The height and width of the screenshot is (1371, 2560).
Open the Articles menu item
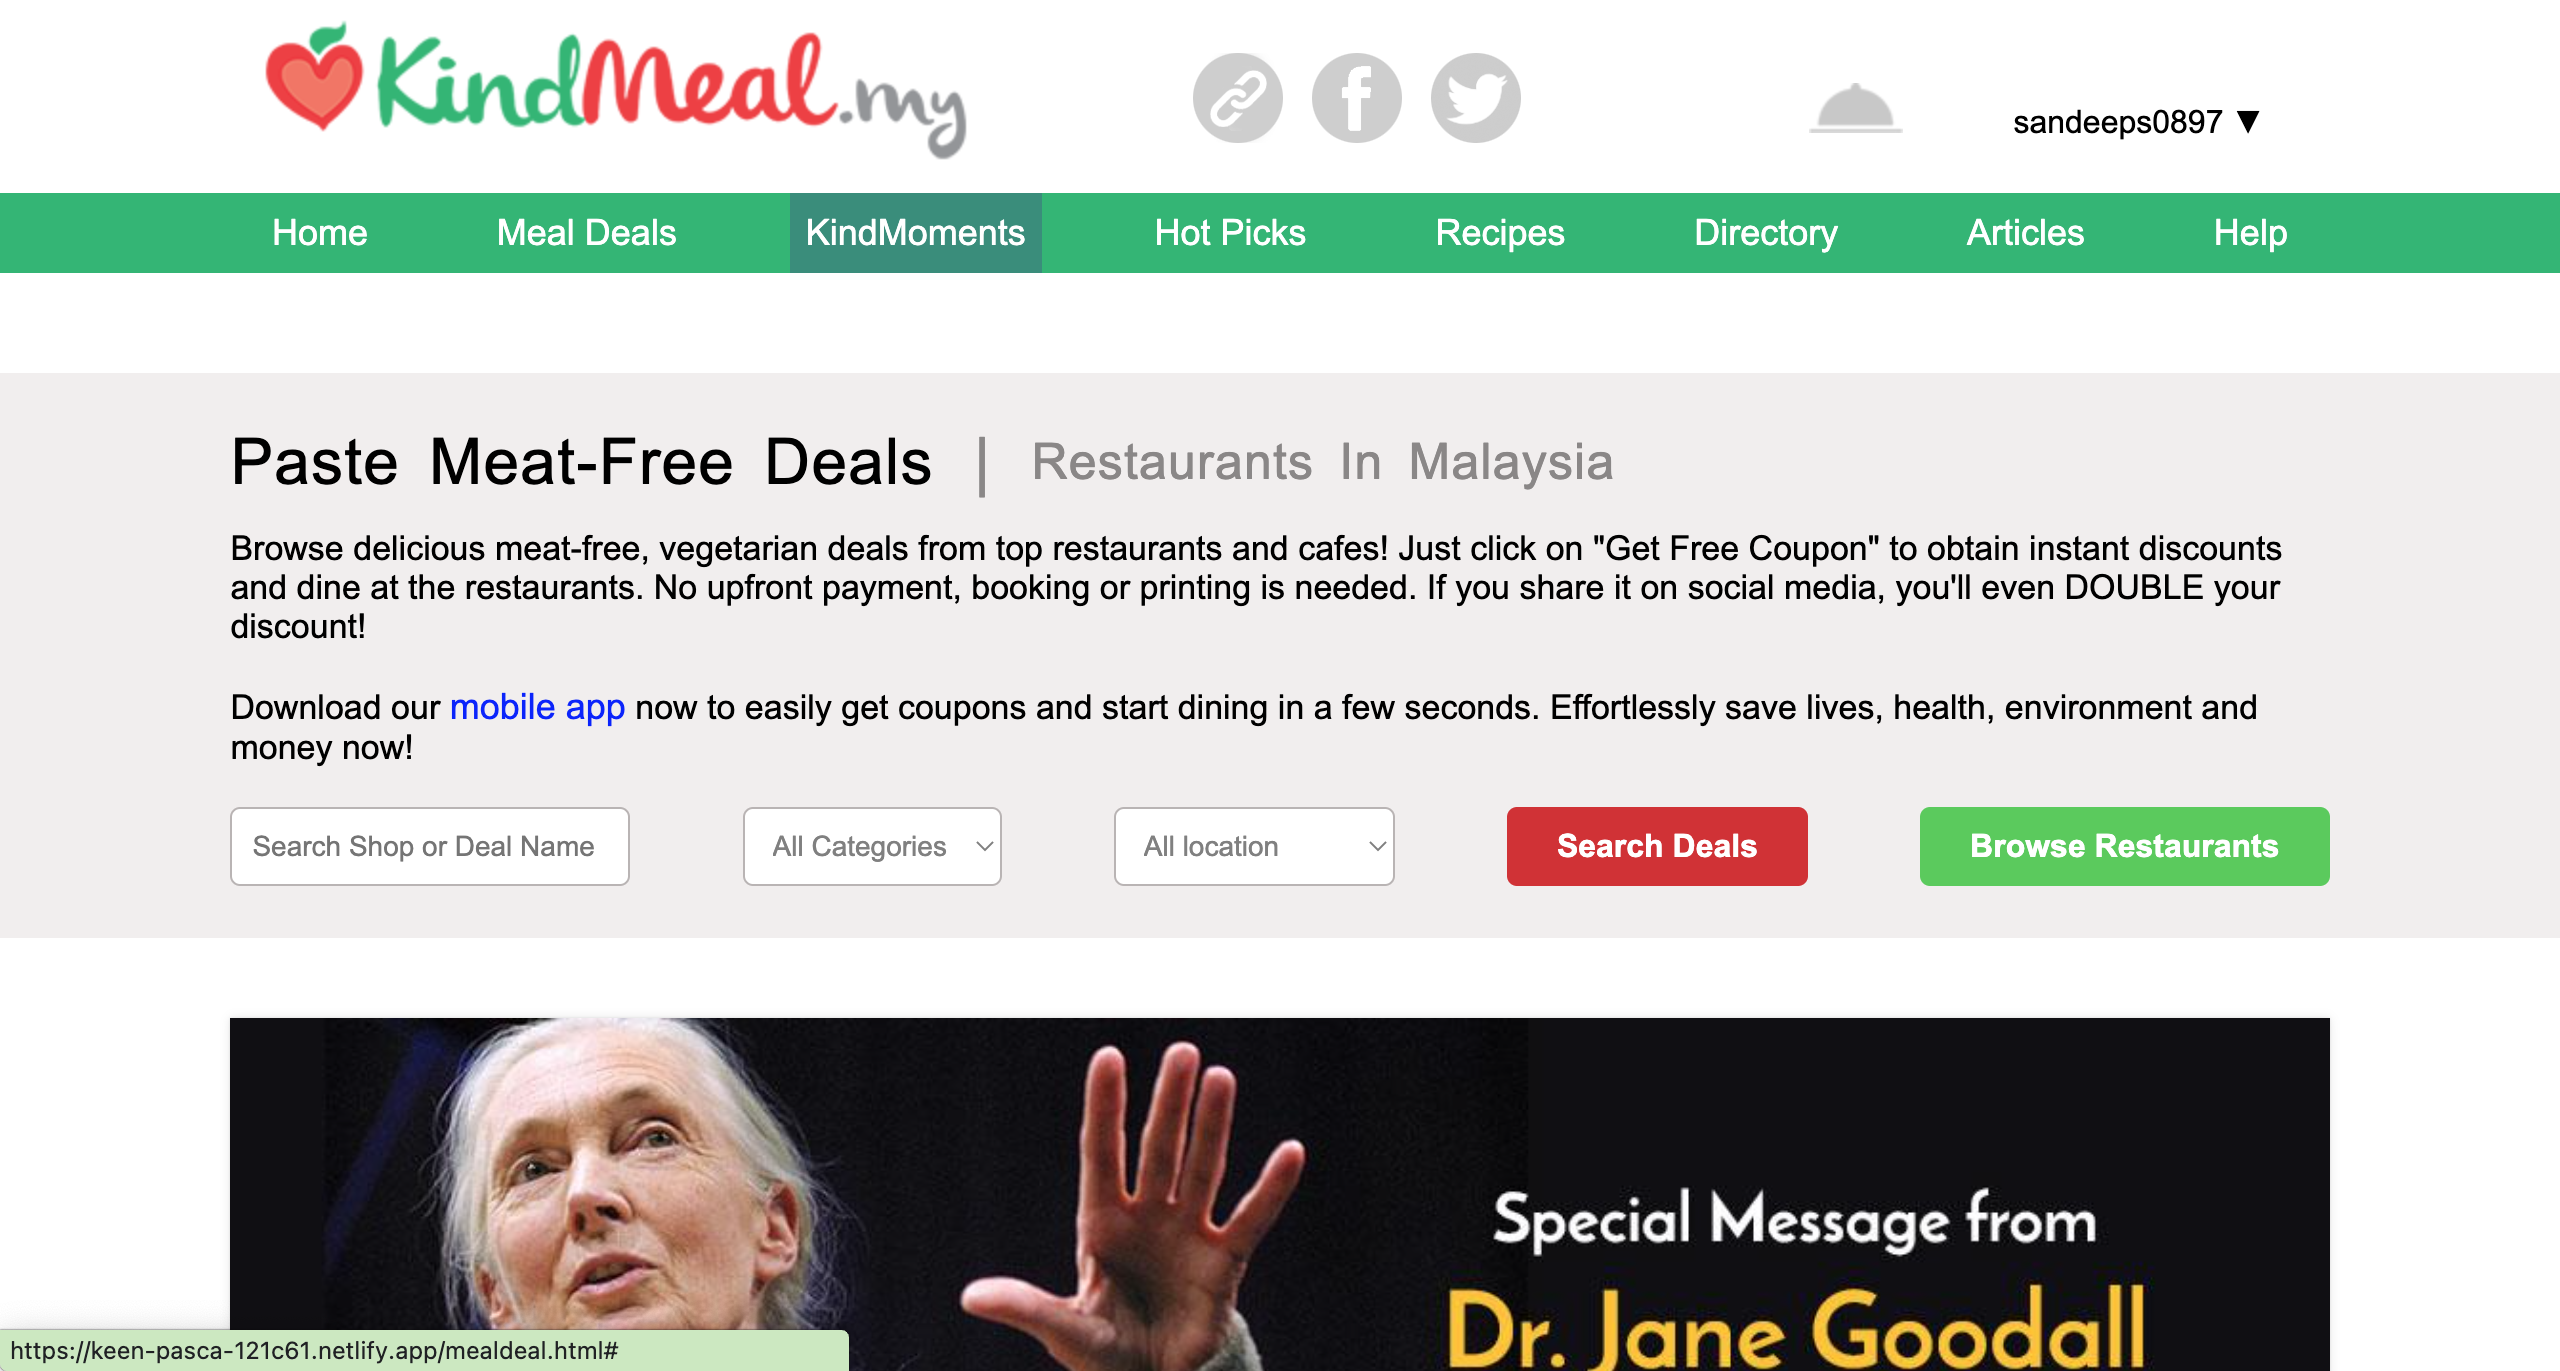click(x=2025, y=233)
